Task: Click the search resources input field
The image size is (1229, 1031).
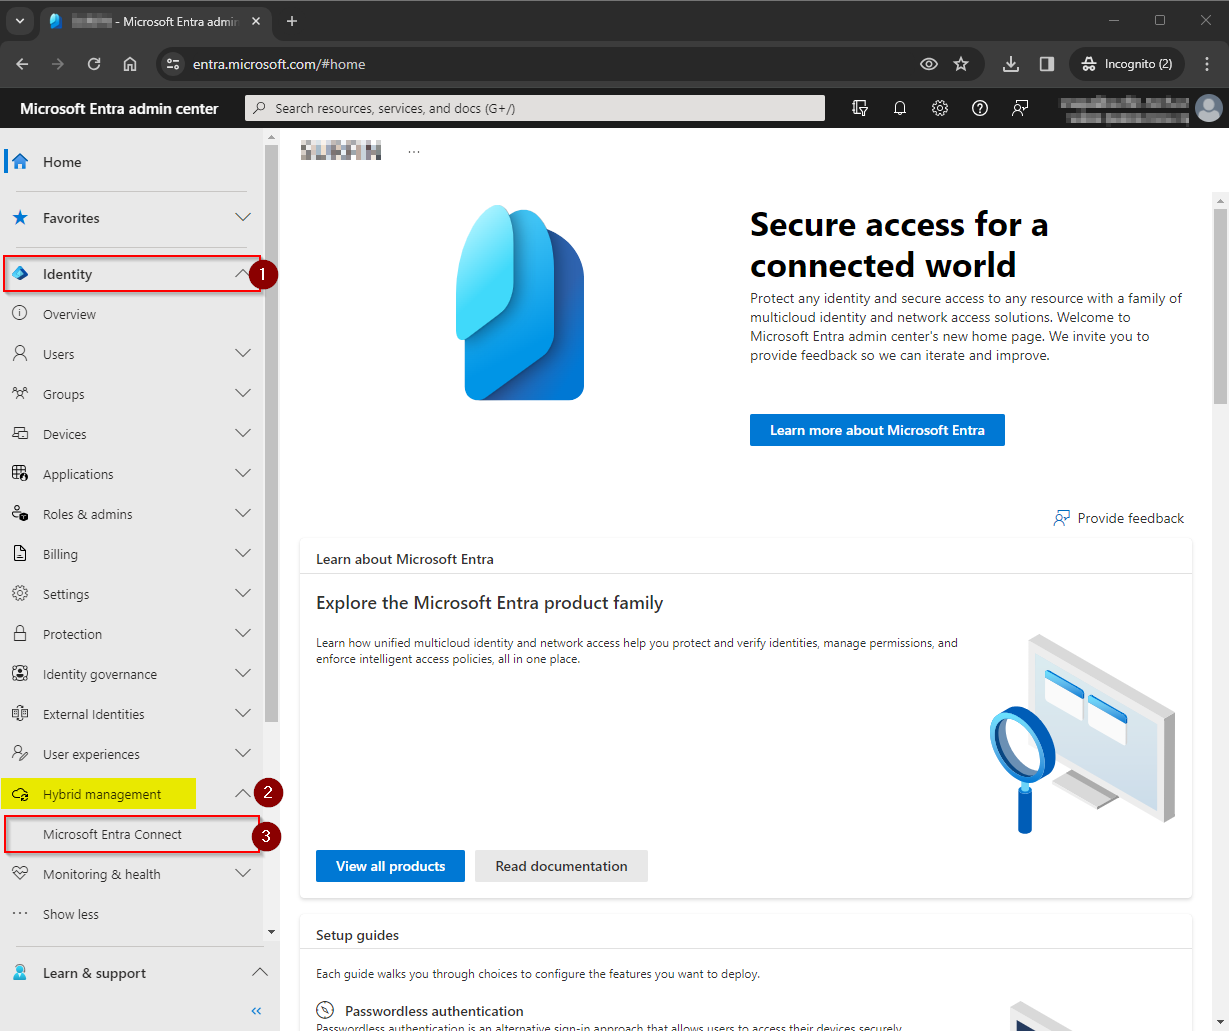Action: (x=535, y=108)
